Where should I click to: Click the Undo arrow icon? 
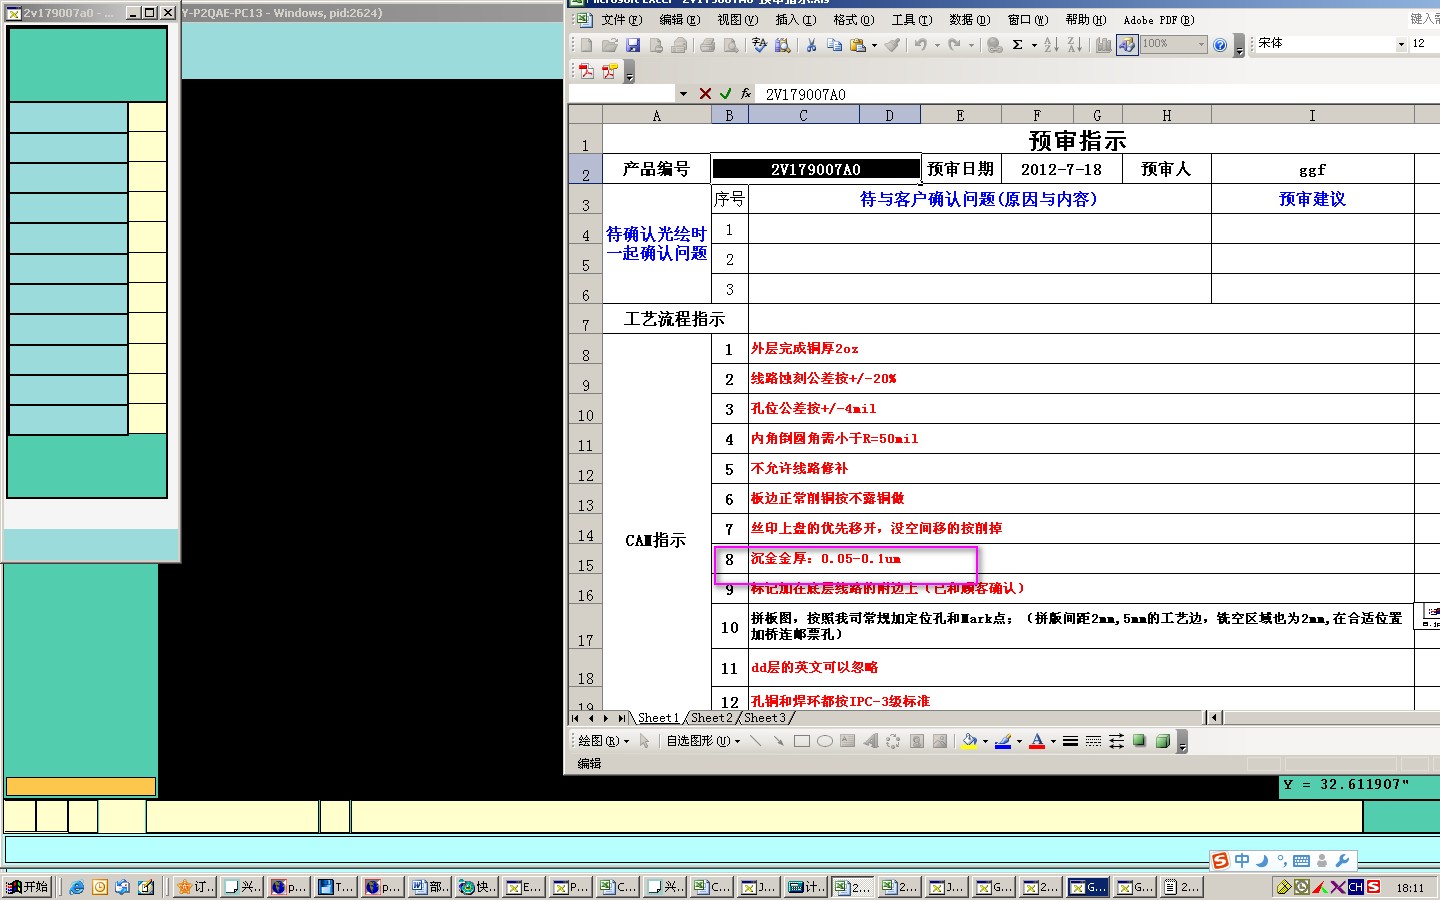pyautogui.click(x=921, y=45)
